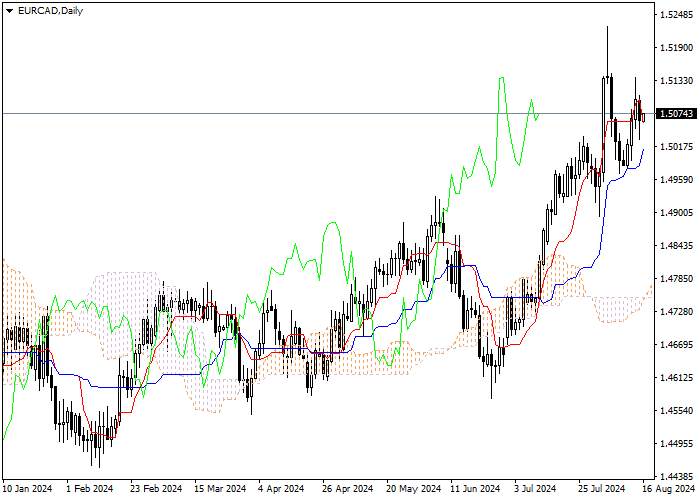This screenshot has height=500, width=700.
Task: Click the 26 Apr 2024 date label
Action: 348,488
